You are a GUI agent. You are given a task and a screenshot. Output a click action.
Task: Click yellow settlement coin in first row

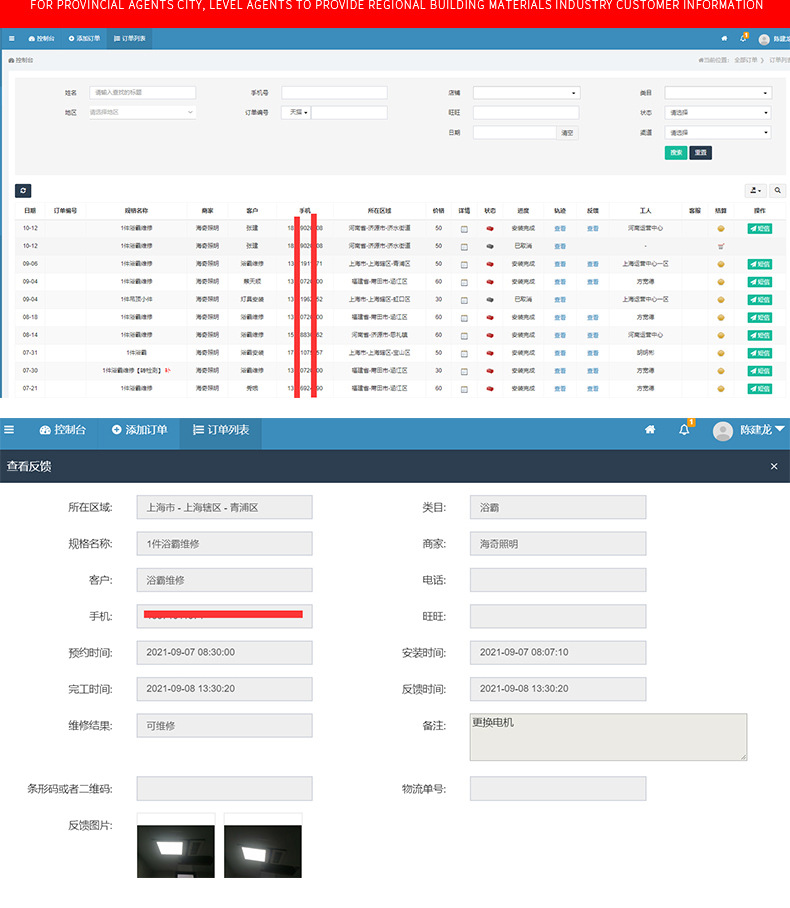(x=721, y=229)
